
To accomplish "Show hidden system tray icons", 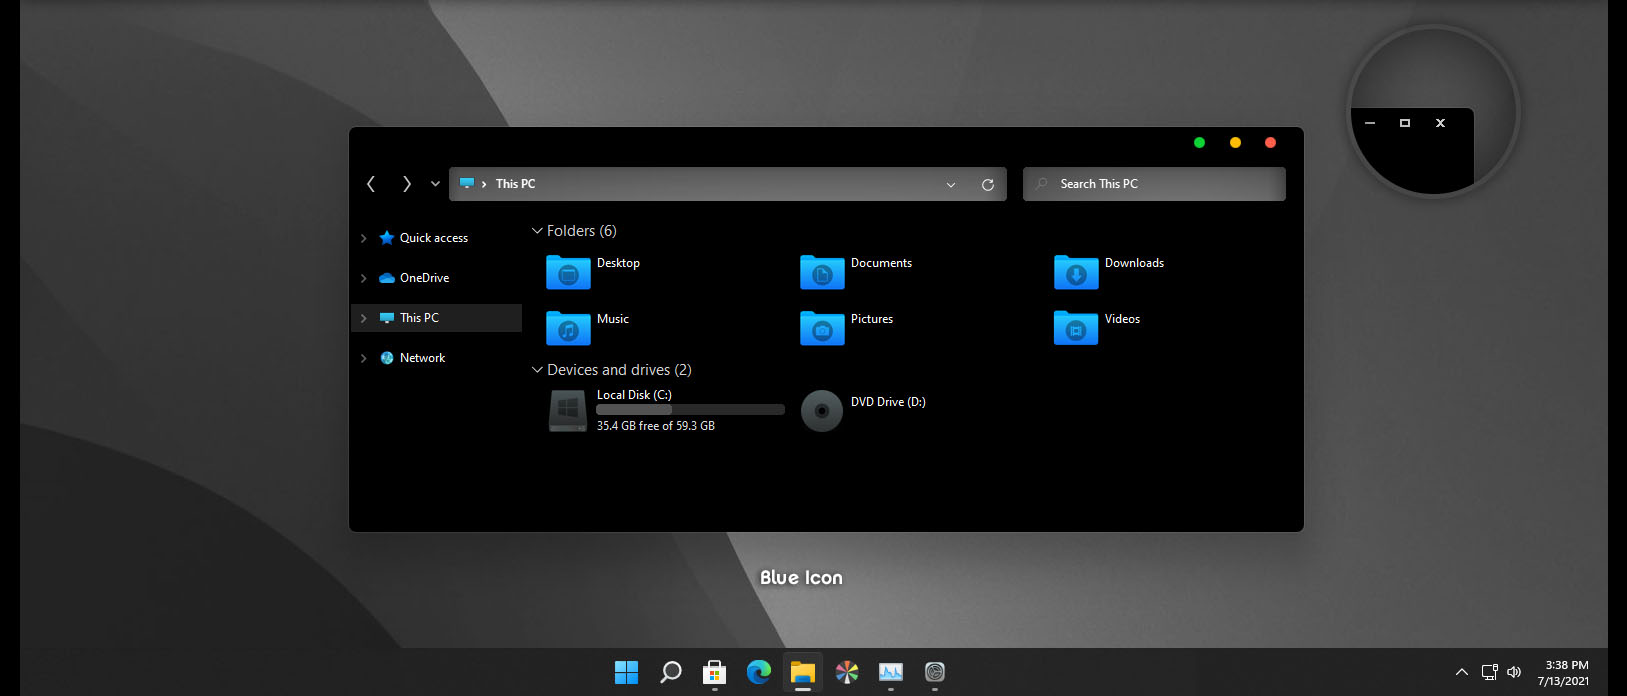I will point(1461,672).
